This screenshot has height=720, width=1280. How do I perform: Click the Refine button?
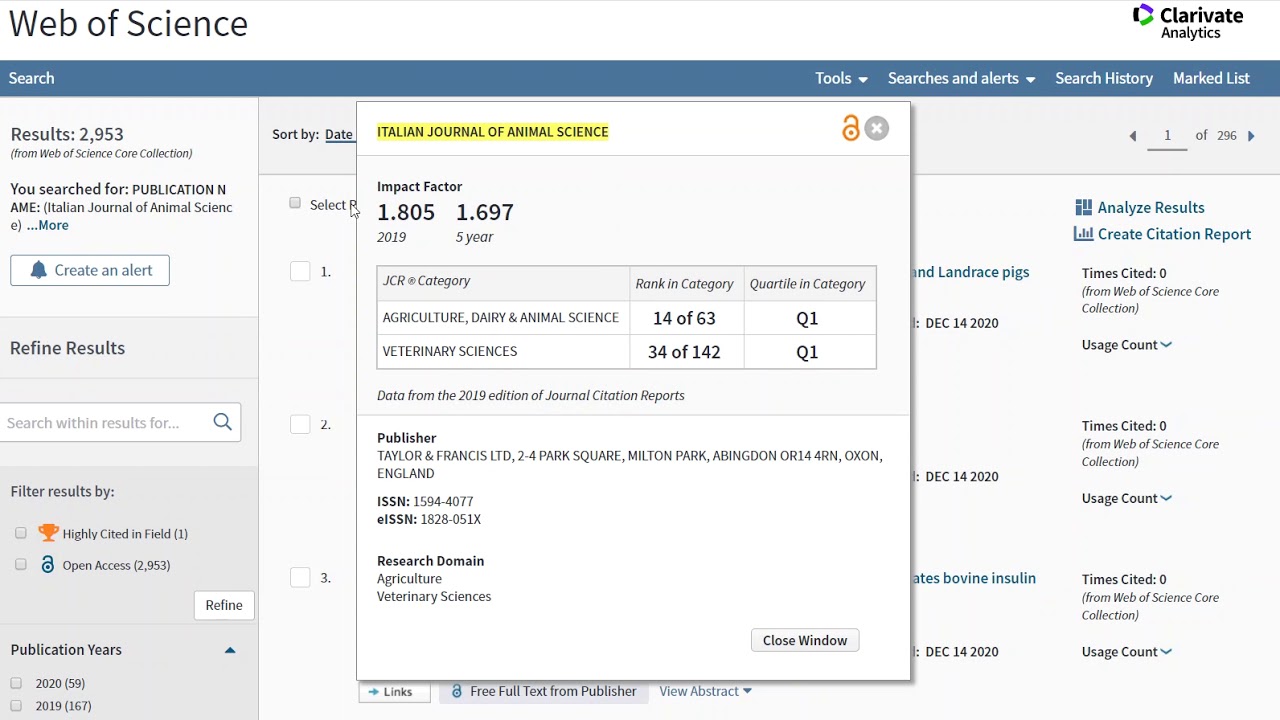224,605
